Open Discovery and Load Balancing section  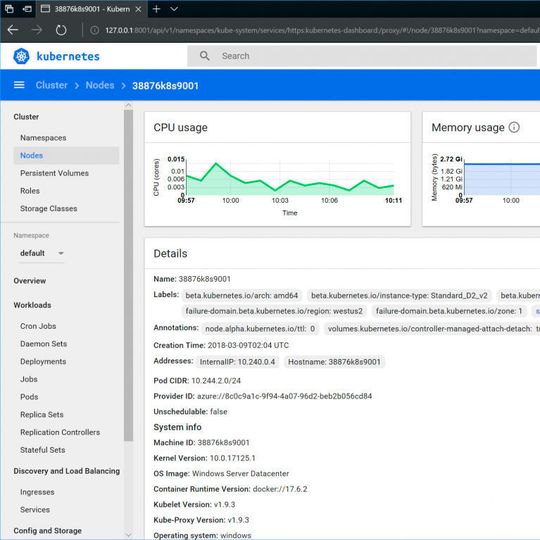click(x=66, y=471)
